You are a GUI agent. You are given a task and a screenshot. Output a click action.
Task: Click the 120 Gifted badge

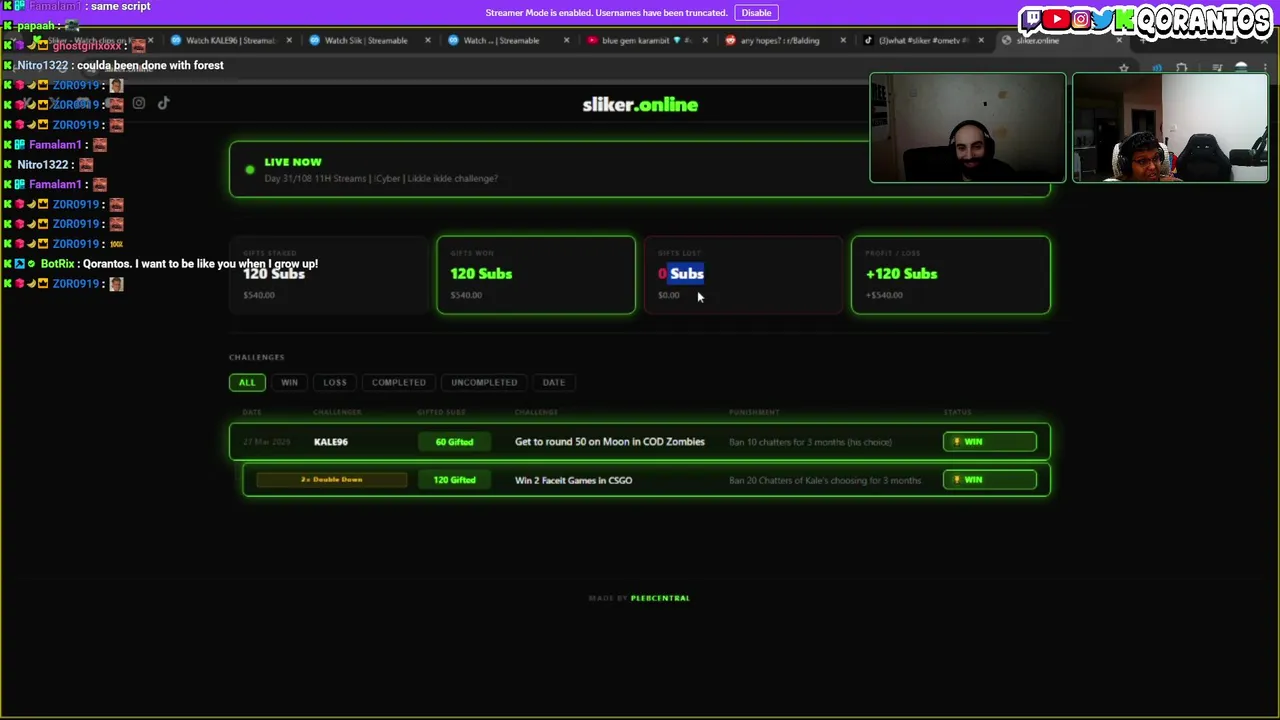(x=454, y=480)
